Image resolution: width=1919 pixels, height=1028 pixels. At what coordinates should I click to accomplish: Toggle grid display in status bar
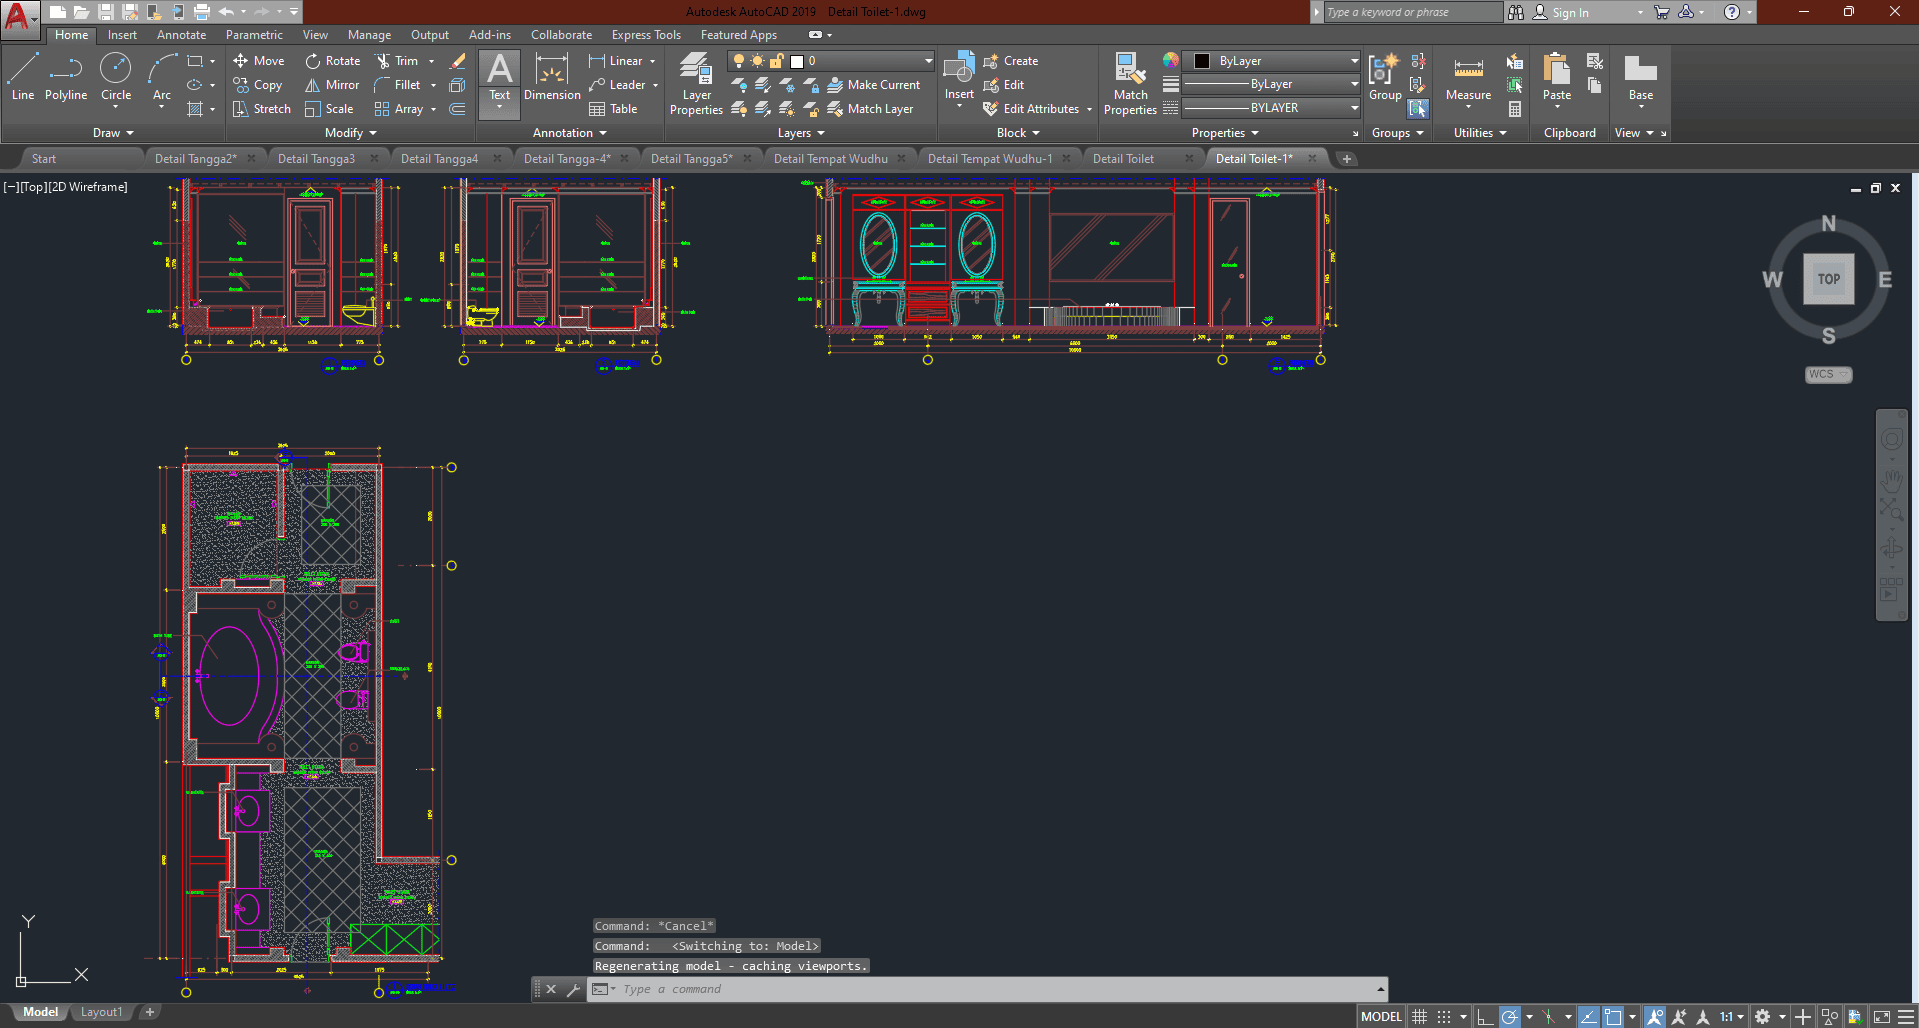[1419, 1017]
